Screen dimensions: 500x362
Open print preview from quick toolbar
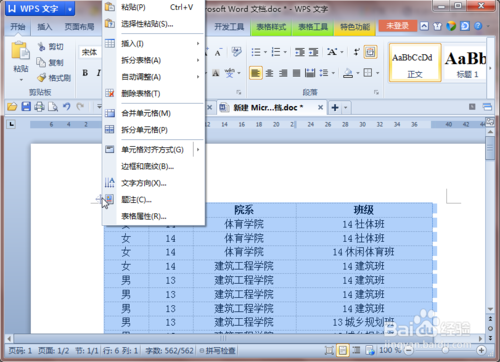pos(53,107)
